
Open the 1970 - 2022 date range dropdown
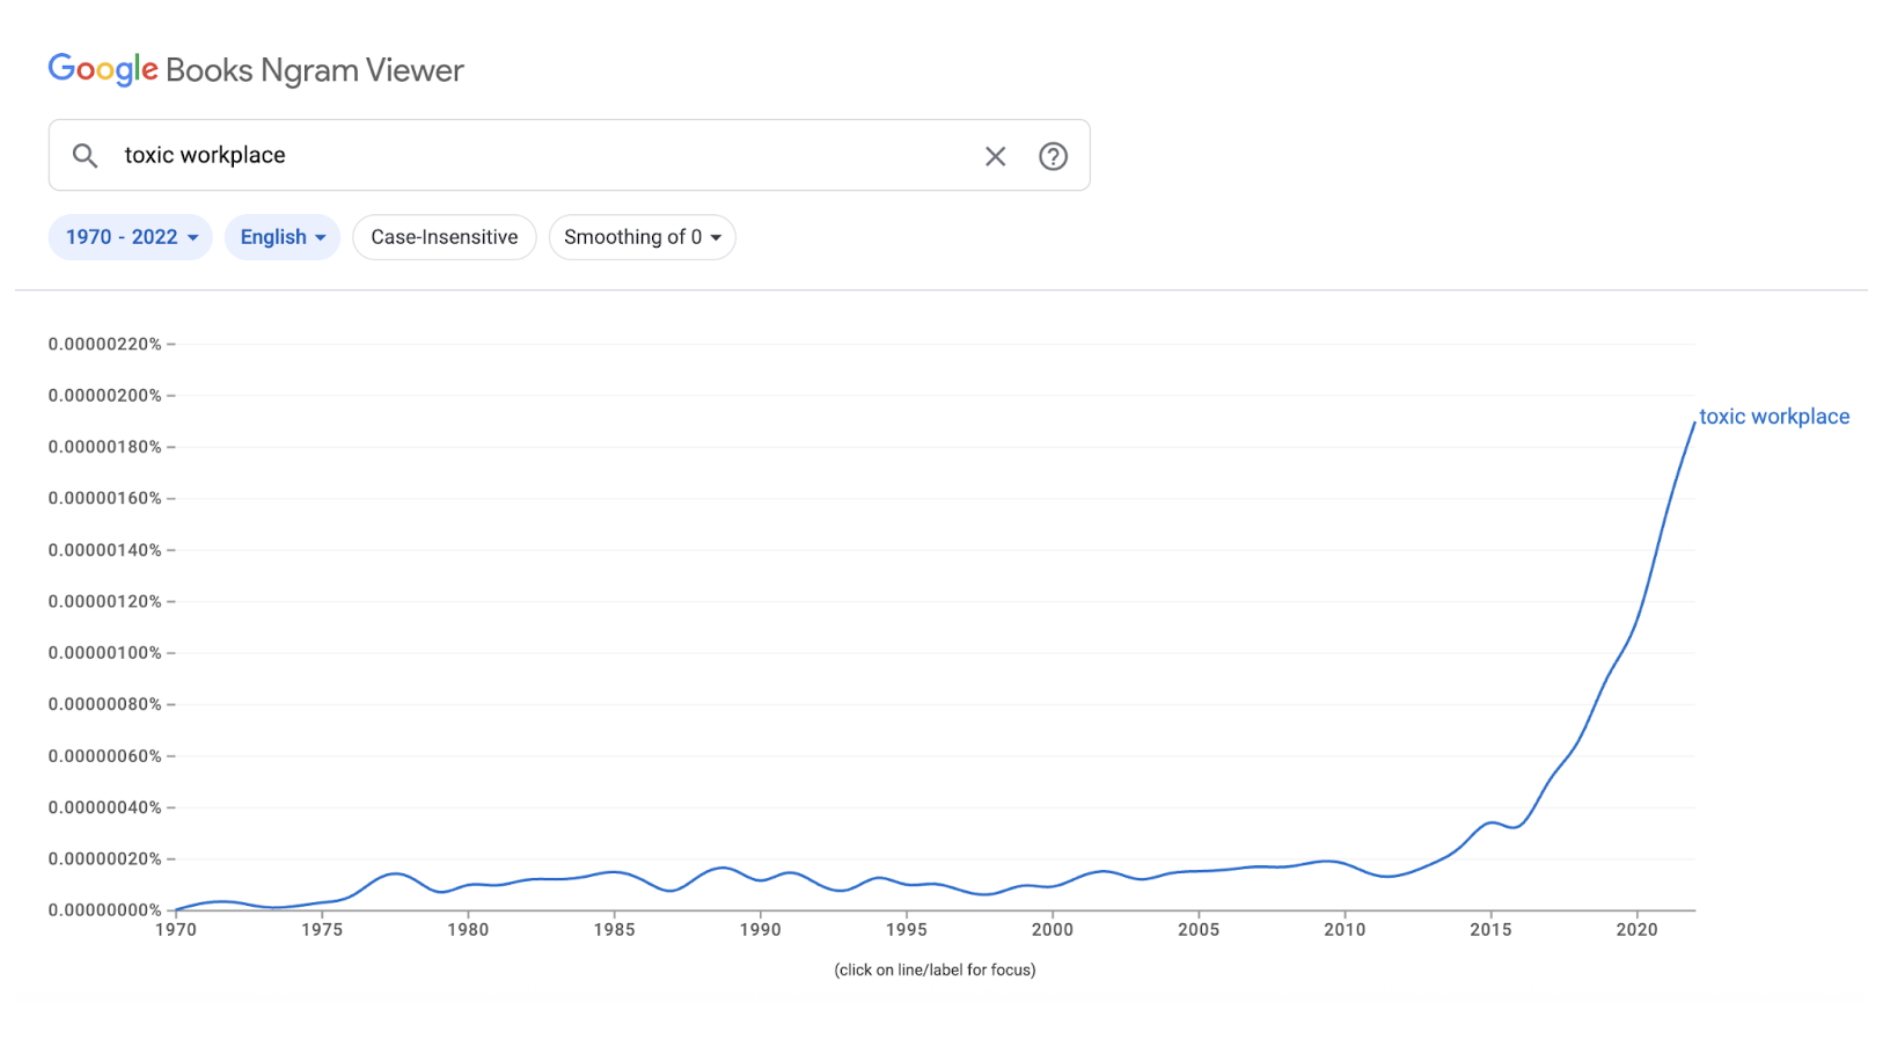[125, 237]
